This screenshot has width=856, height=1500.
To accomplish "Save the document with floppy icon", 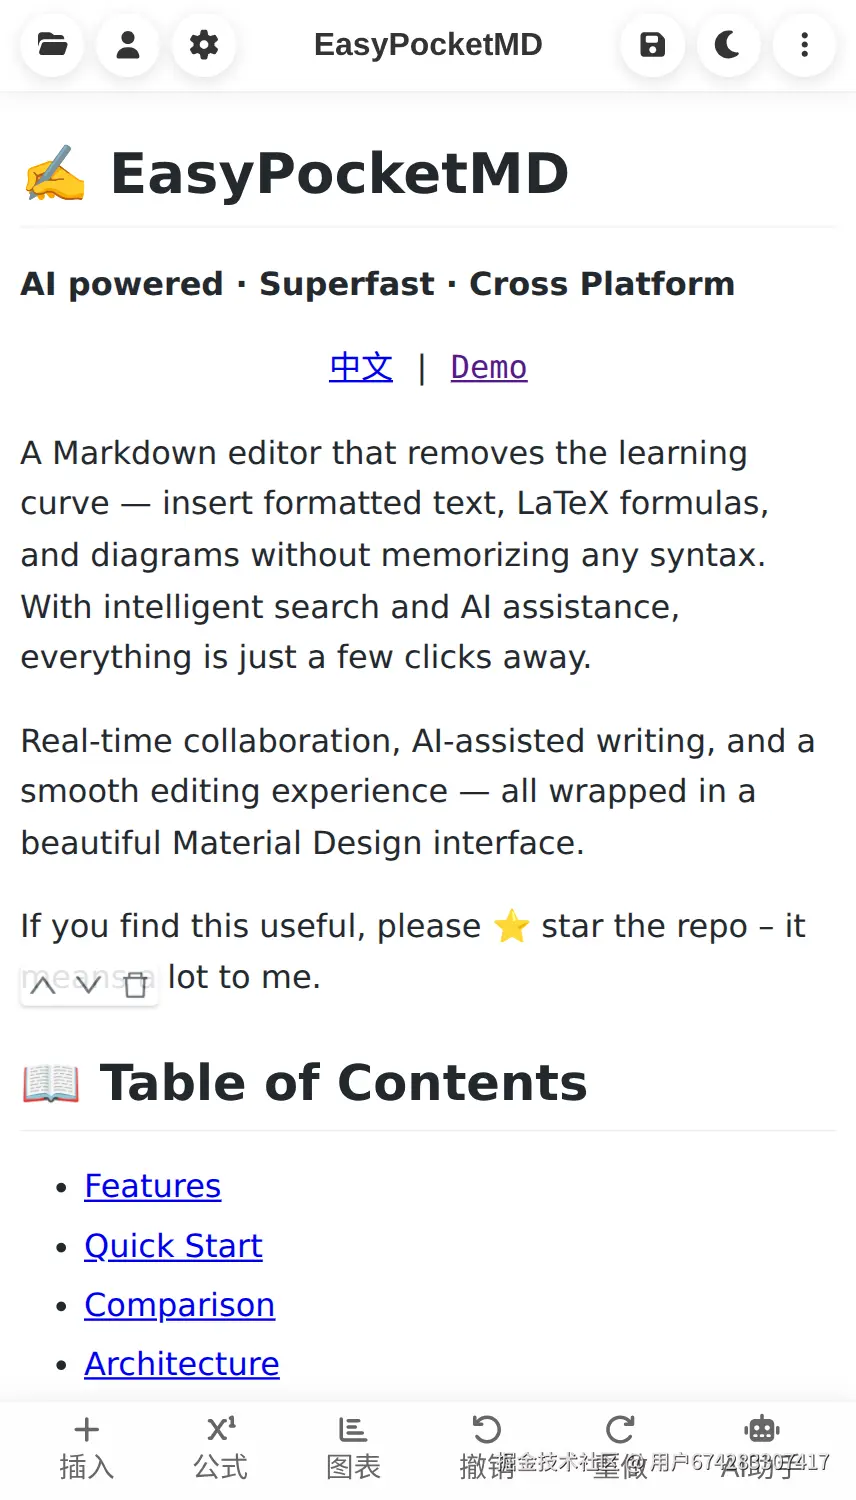I will tap(652, 45).
